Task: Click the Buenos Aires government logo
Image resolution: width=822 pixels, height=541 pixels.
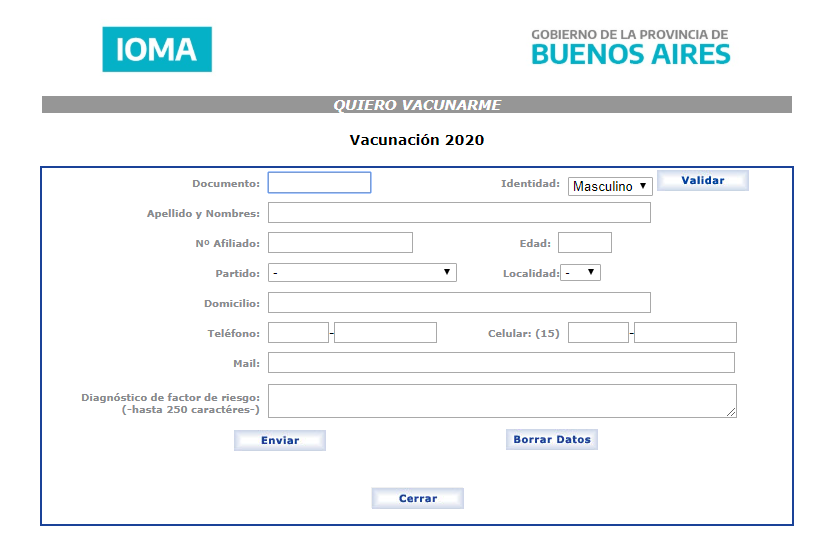Action: coord(630,47)
